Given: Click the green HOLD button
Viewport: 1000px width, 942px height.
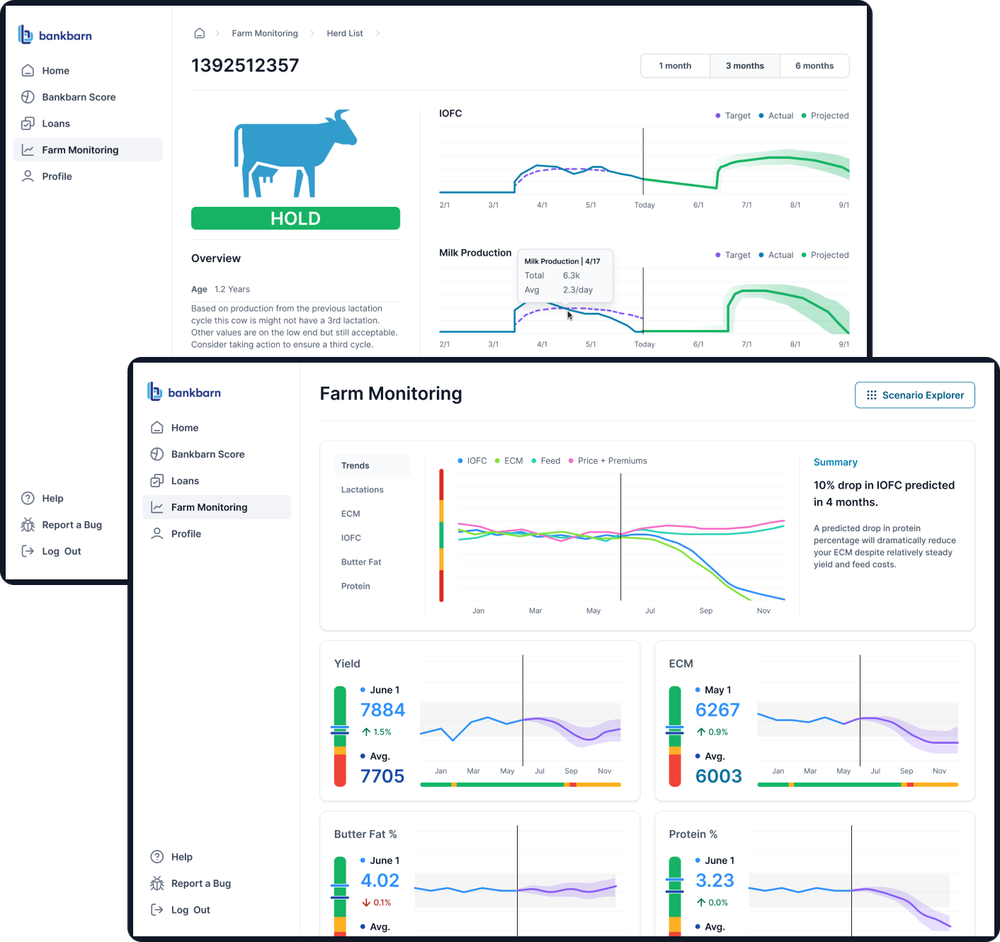Looking at the screenshot, I should 295,218.
